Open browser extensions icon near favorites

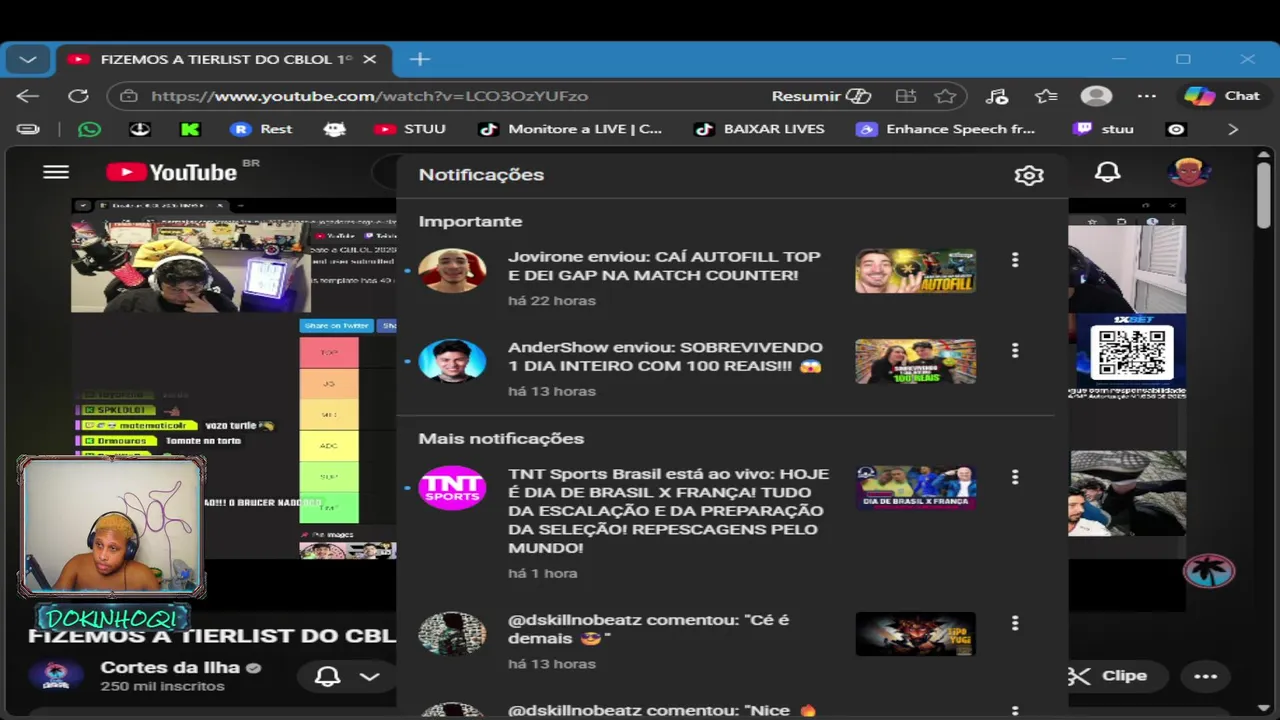[x=996, y=96]
